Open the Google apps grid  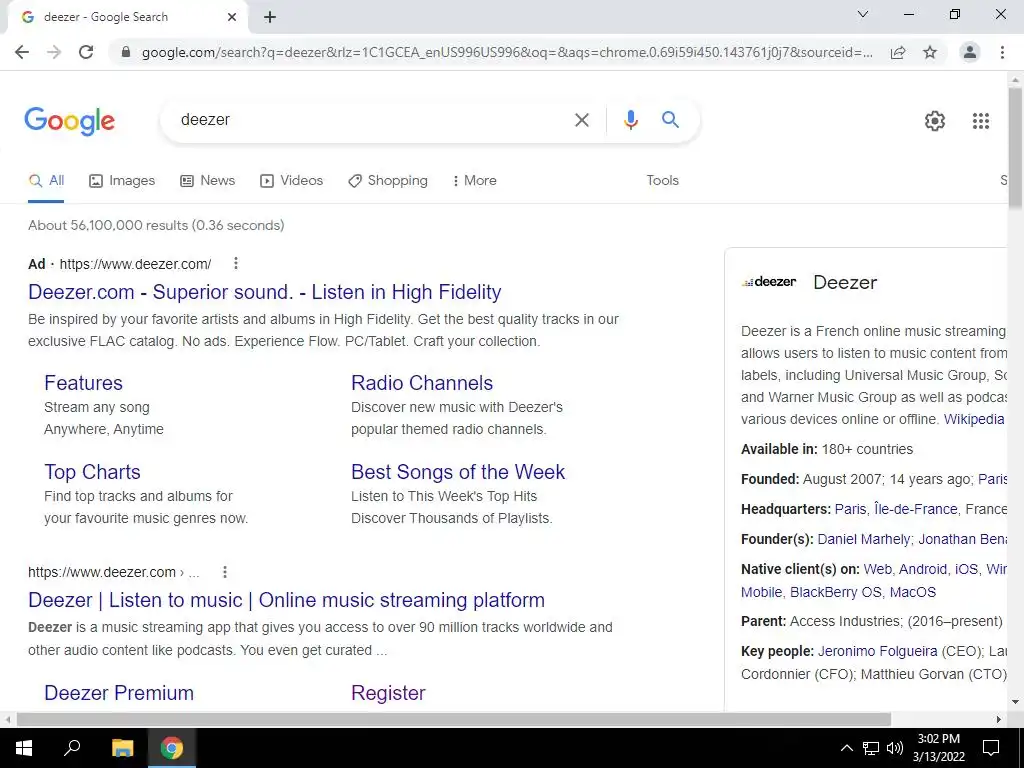pyautogui.click(x=980, y=121)
